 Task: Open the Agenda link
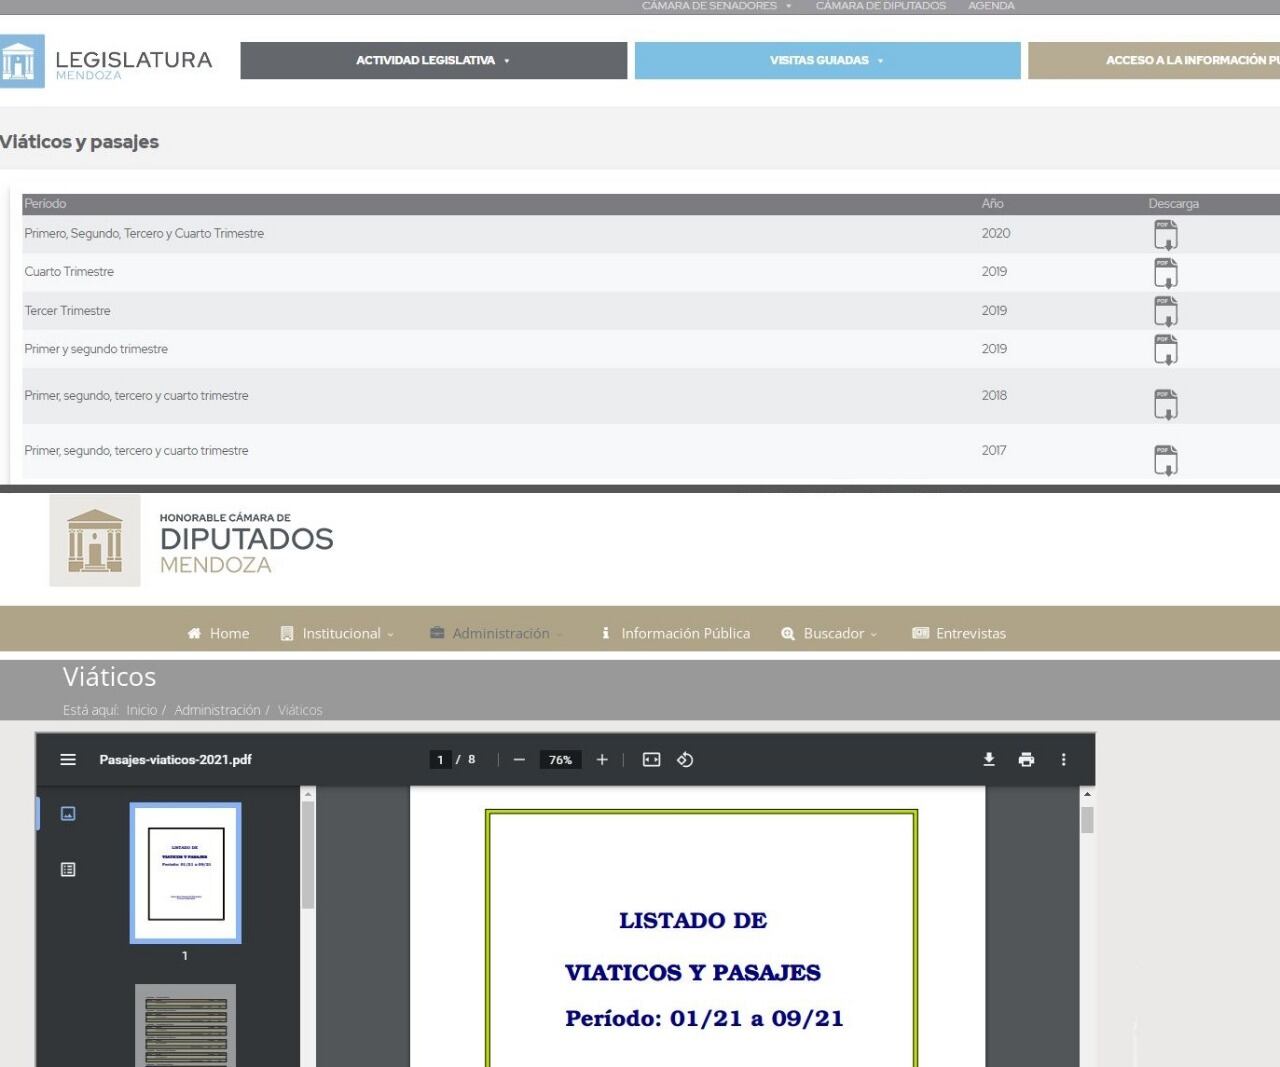coord(991,6)
